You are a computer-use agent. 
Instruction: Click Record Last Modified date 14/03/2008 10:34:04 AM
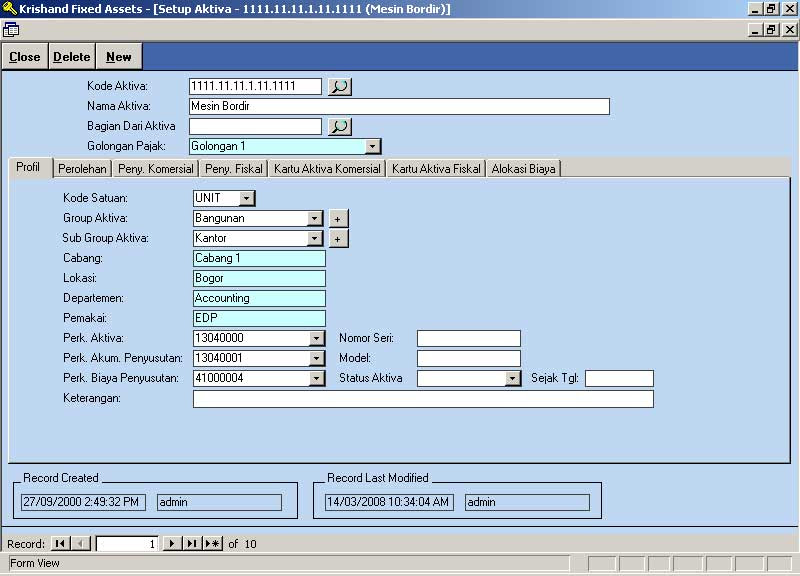389,502
